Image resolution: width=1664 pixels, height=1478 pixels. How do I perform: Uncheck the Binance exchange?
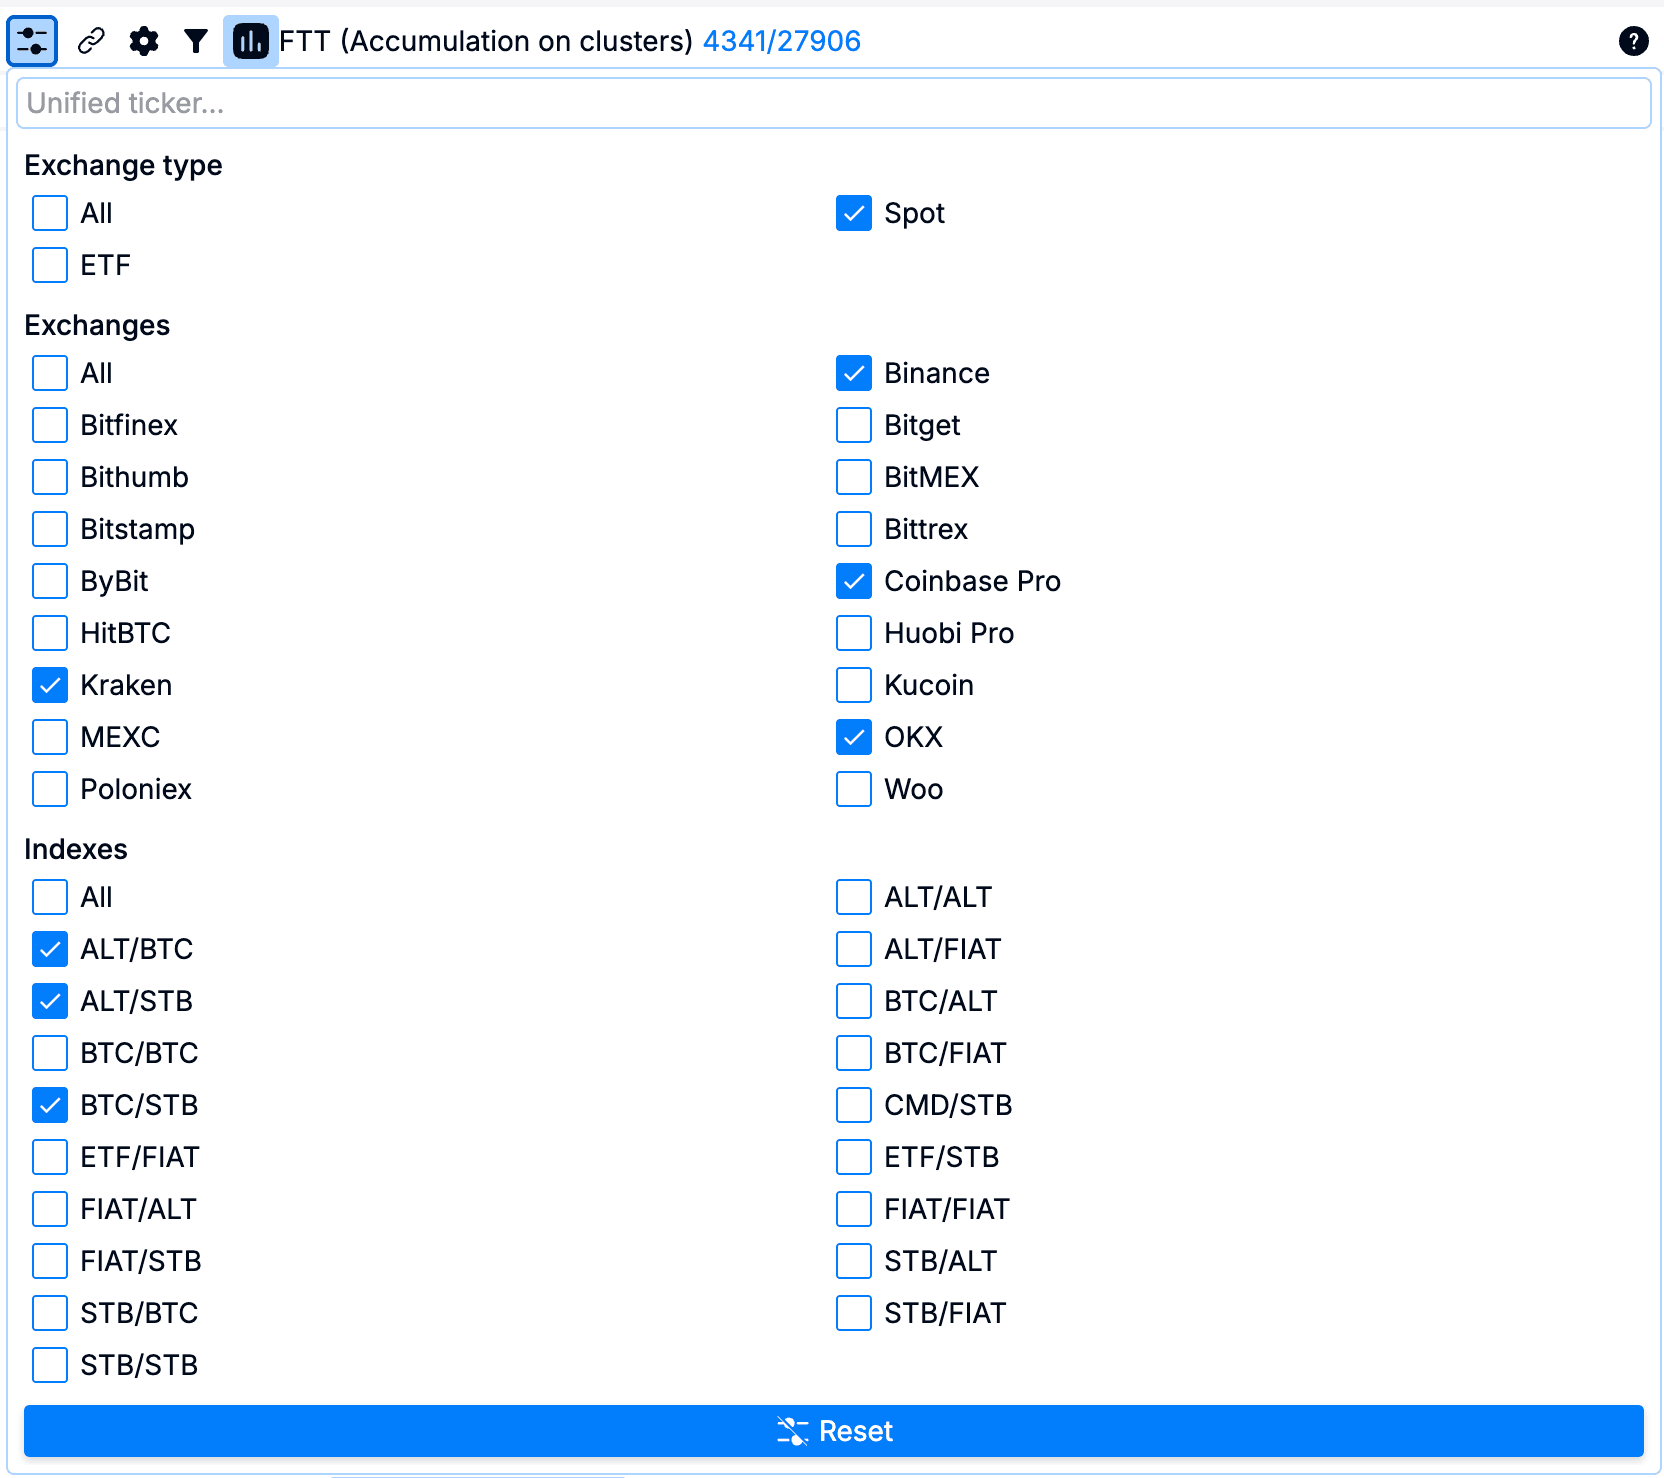tap(854, 373)
